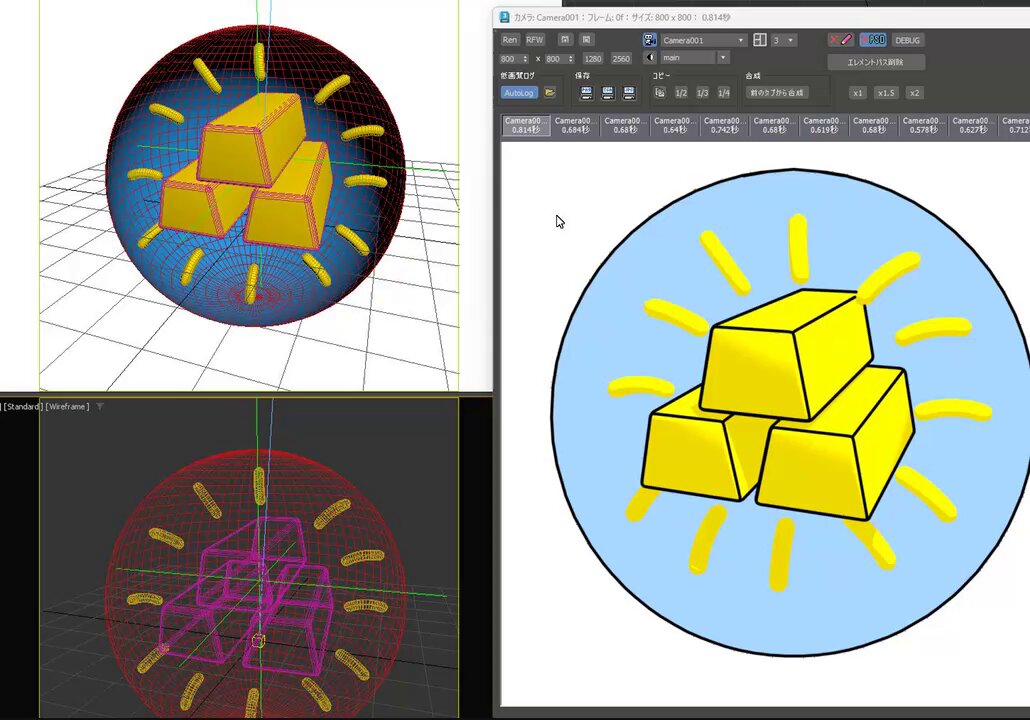Viewport: 1030px width, 720px height.
Task: Click the half-circle contrast icon beside main
Action: coord(650,58)
